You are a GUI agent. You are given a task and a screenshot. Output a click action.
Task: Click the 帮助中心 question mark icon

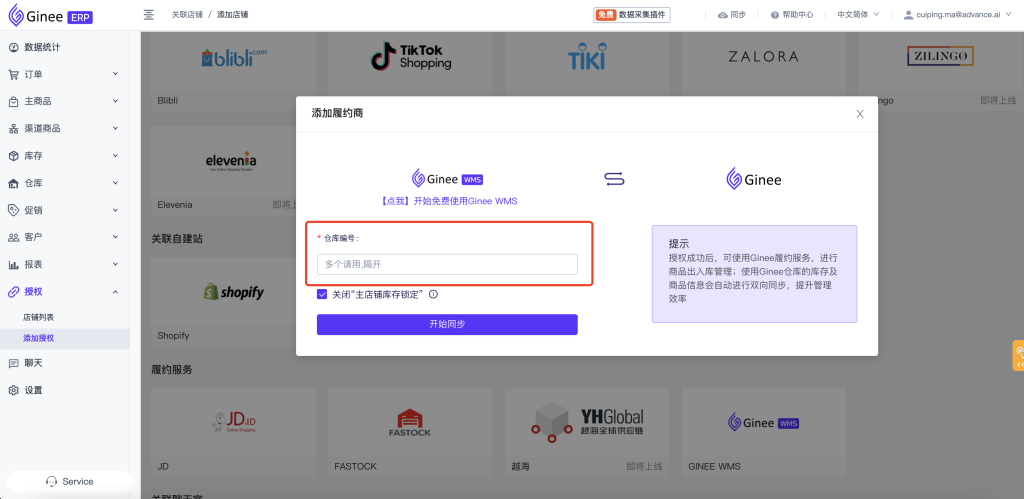[x=775, y=14]
